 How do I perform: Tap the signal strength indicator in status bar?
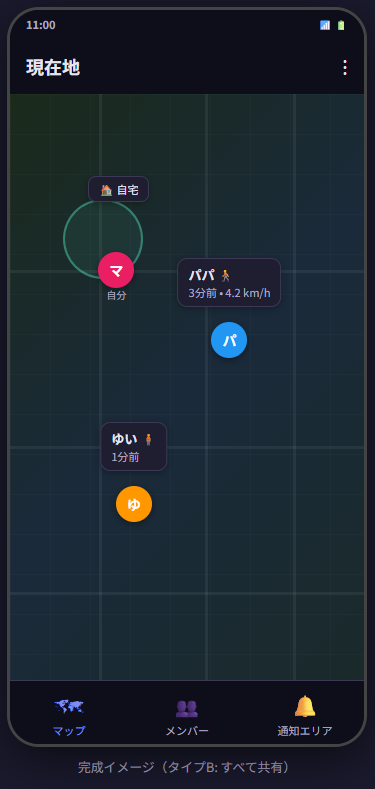(325, 25)
